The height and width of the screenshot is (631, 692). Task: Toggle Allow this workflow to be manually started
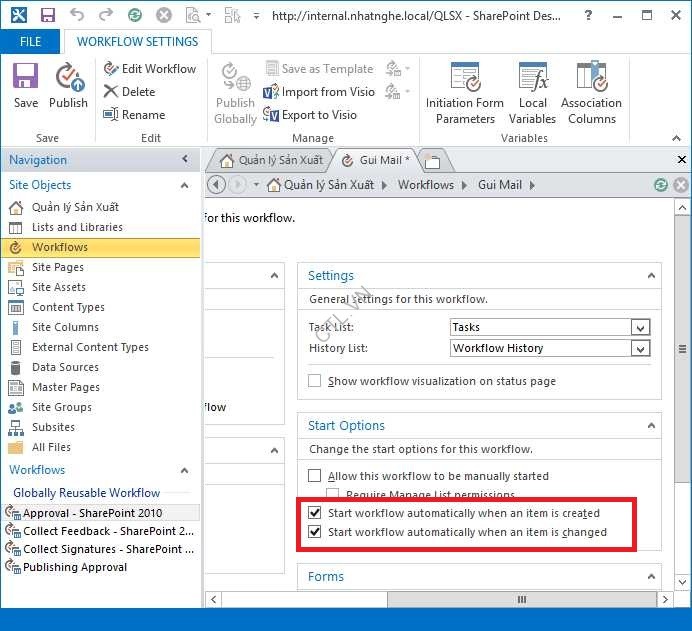pos(315,476)
